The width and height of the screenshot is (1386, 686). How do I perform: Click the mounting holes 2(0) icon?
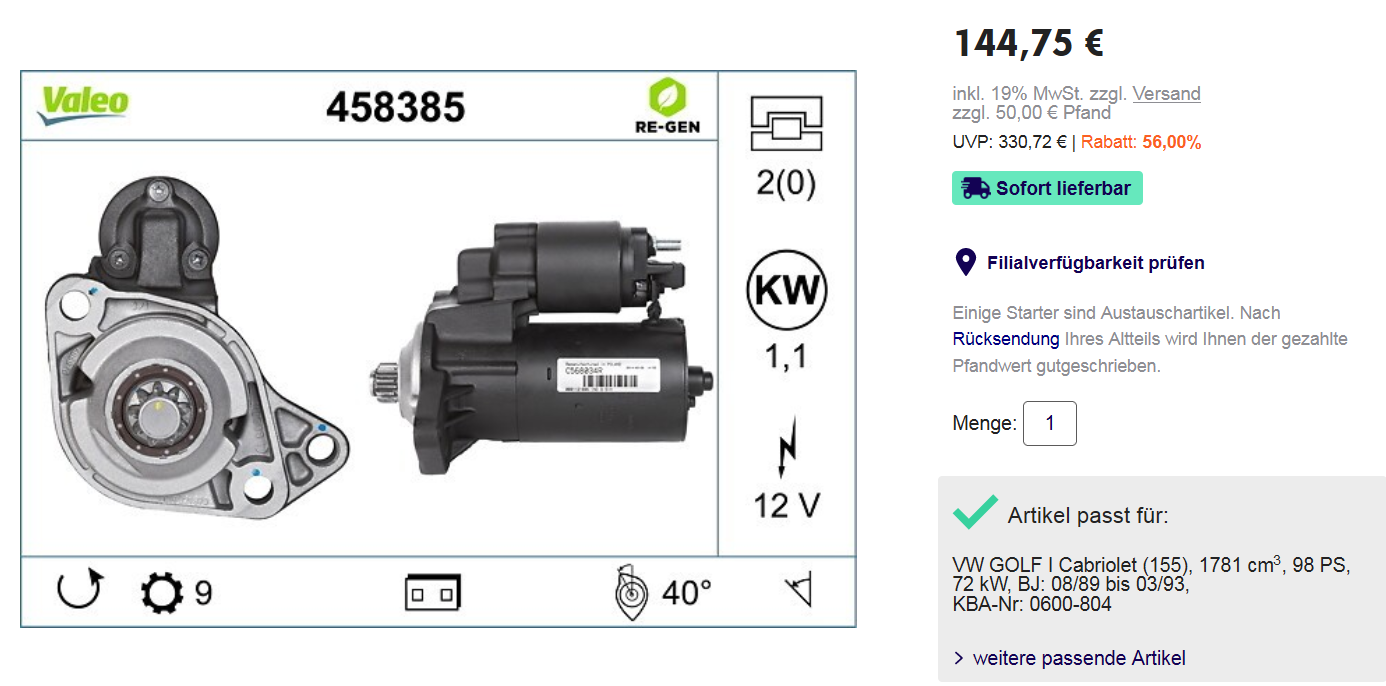click(x=787, y=125)
